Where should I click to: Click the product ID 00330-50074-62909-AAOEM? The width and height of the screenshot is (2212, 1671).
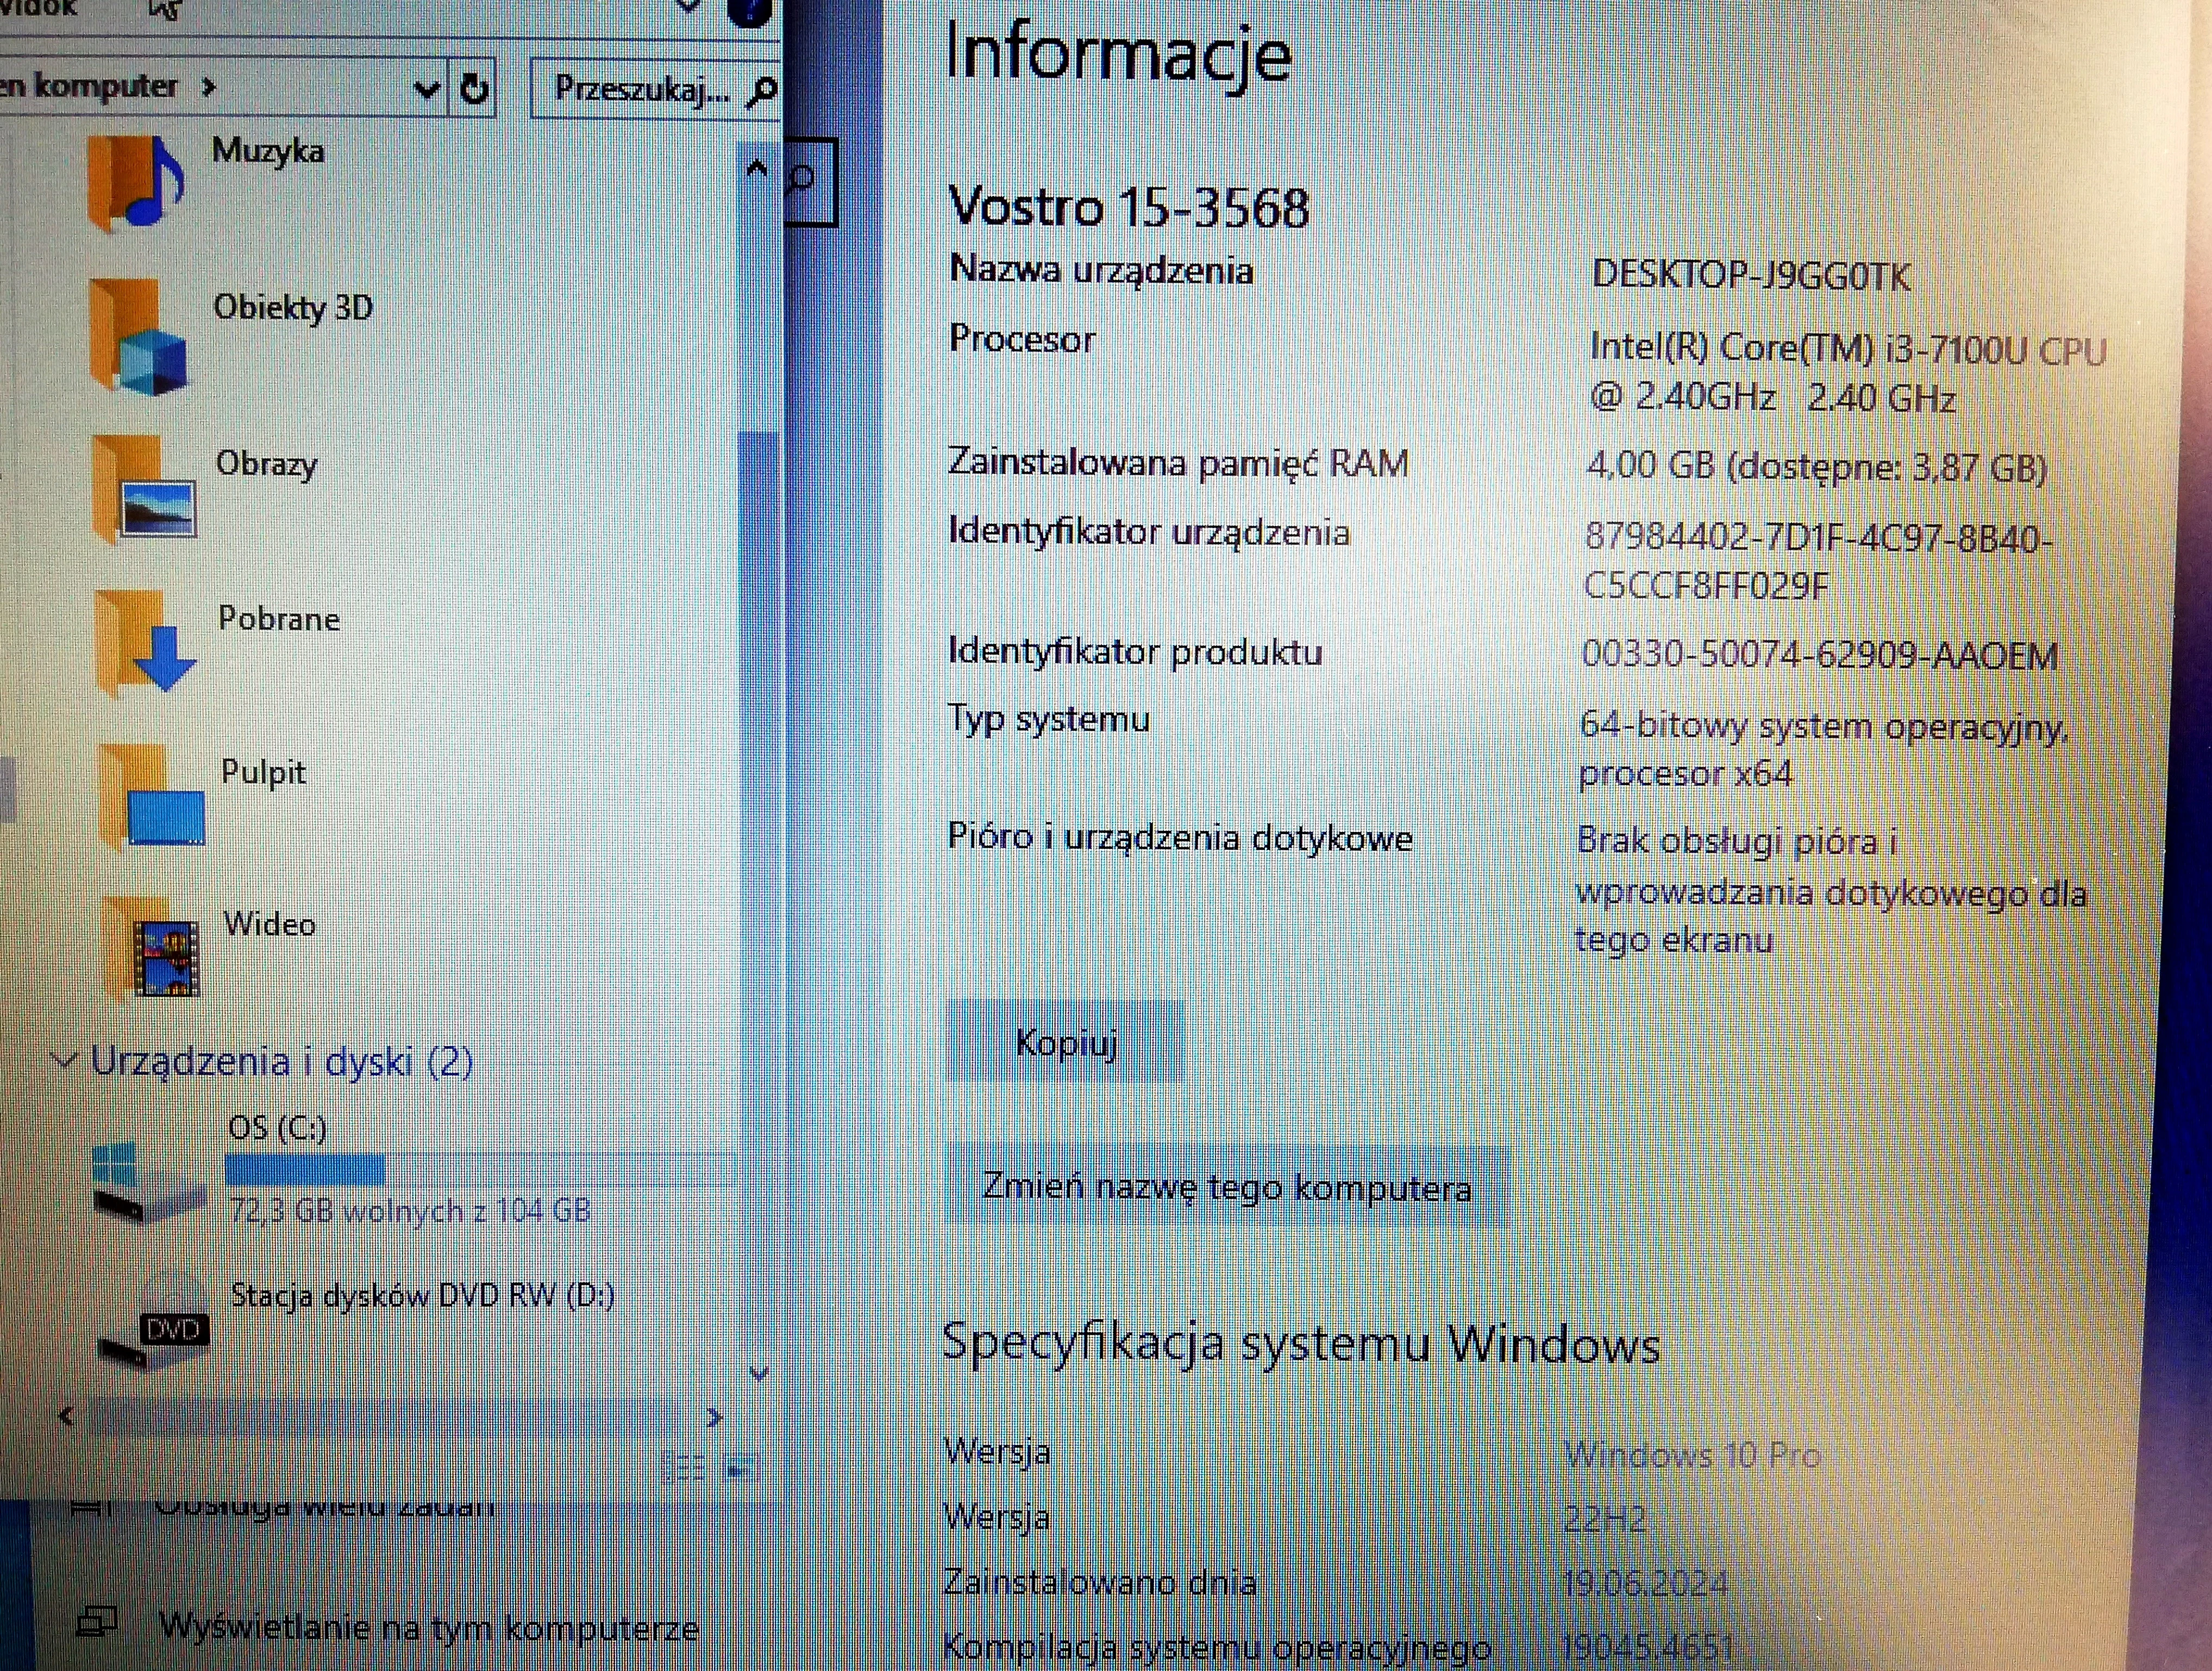[x=1819, y=655]
